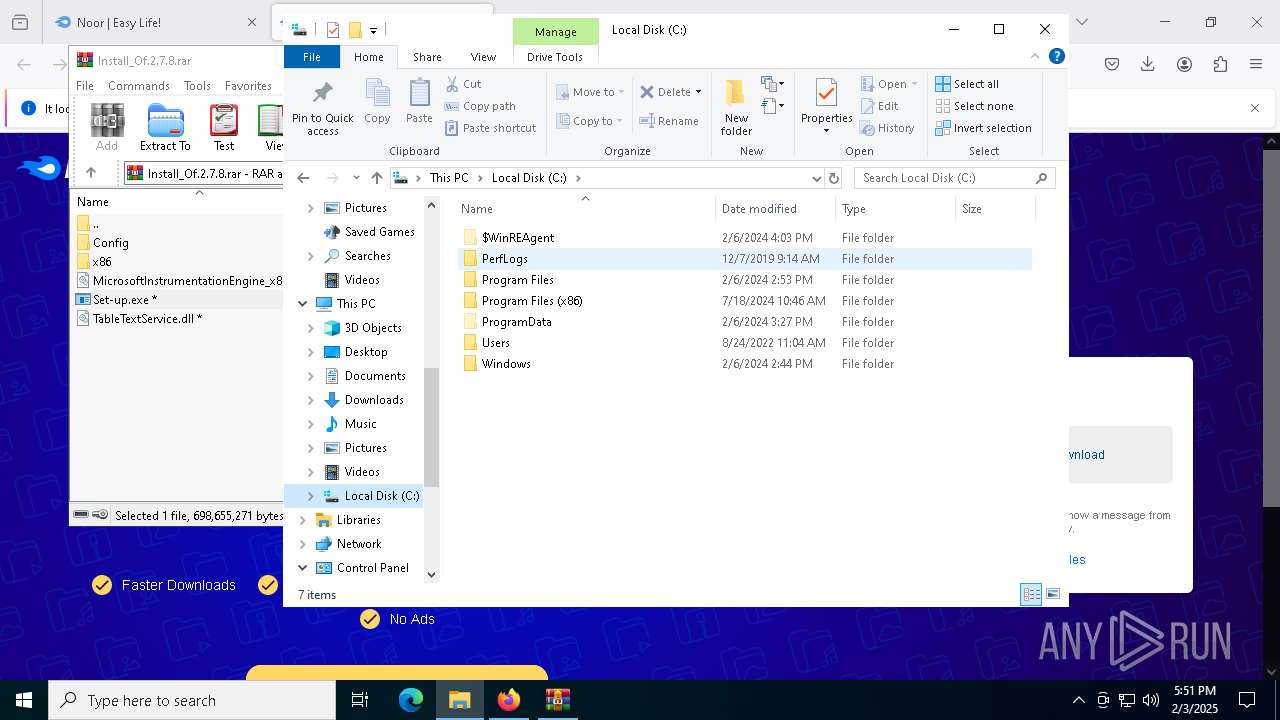Select TableTextService.dll in WinRAR
Viewport: 1280px width, 720px height.
(x=147, y=319)
